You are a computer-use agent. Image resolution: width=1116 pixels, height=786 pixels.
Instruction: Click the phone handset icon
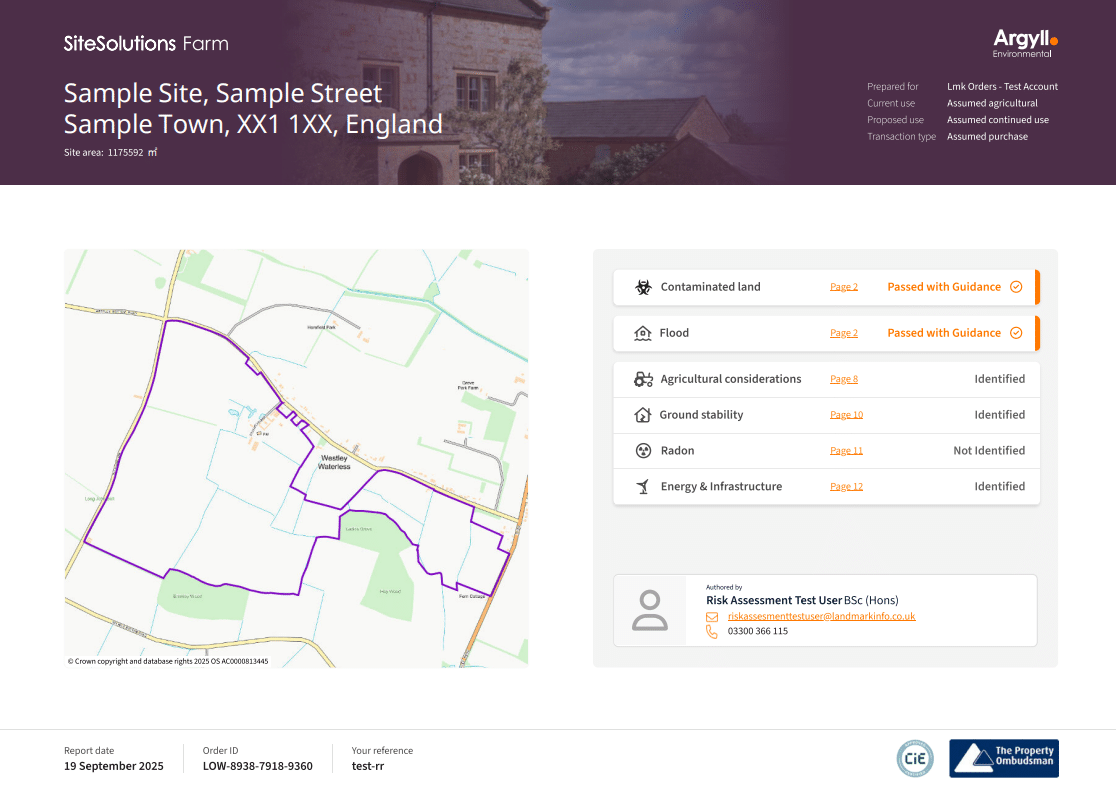pyautogui.click(x=712, y=632)
